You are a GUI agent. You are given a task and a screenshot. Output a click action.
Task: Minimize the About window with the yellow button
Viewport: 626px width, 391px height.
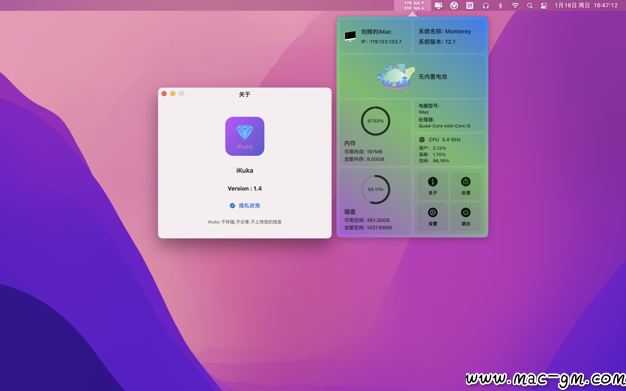pyautogui.click(x=173, y=93)
